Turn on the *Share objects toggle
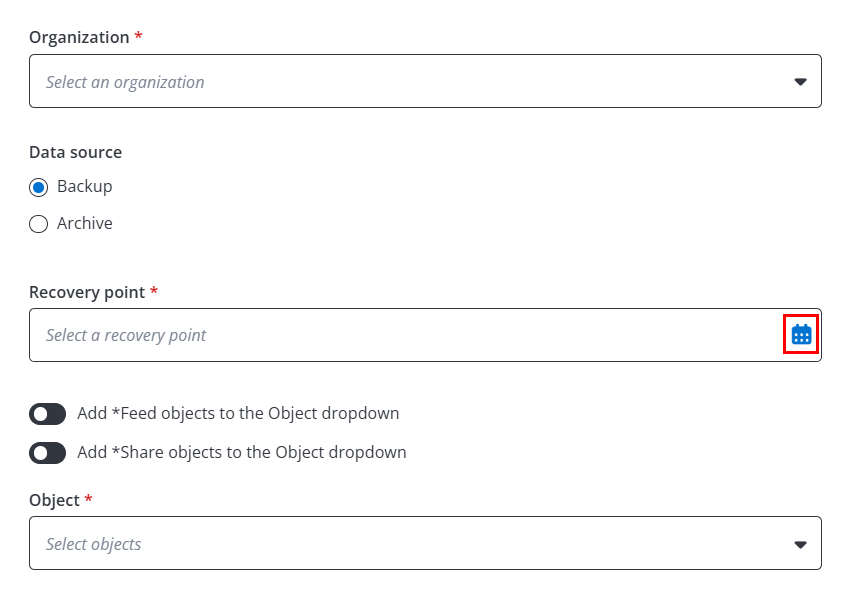Image resolution: width=852 pixels, height=590 pixels. click(x=47, y=453)
